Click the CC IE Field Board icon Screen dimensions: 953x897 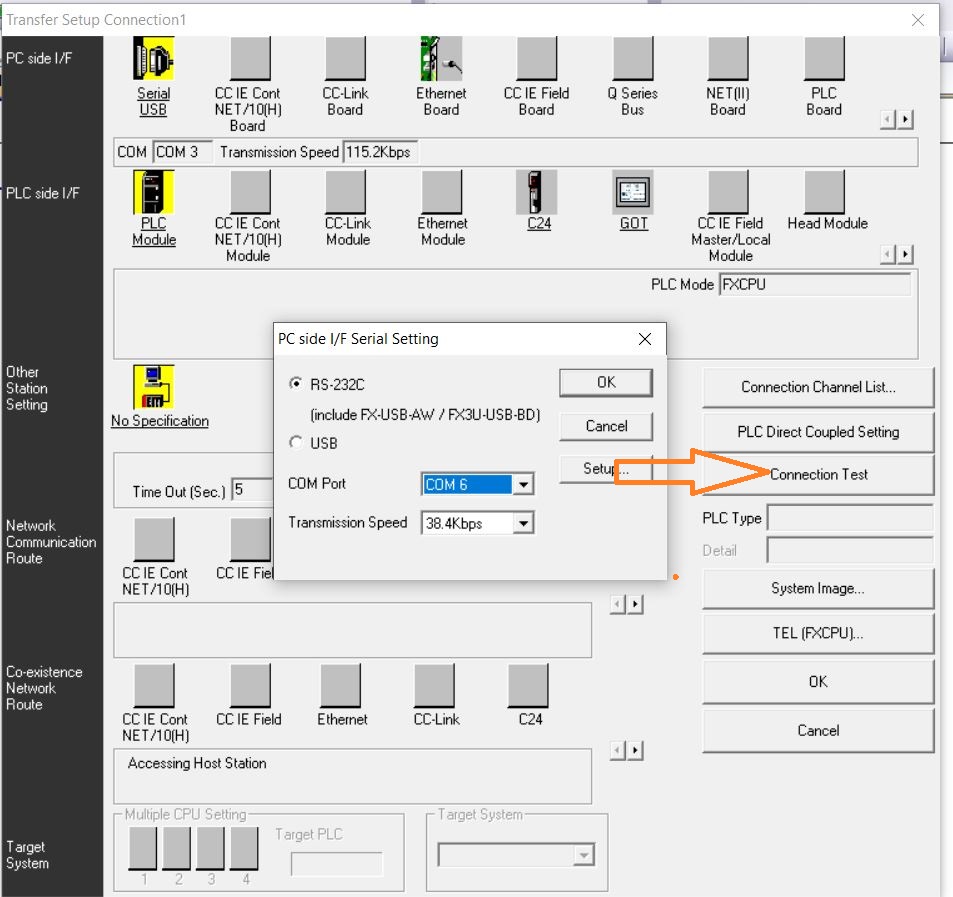pyautogui.click(x=536, y=60)
